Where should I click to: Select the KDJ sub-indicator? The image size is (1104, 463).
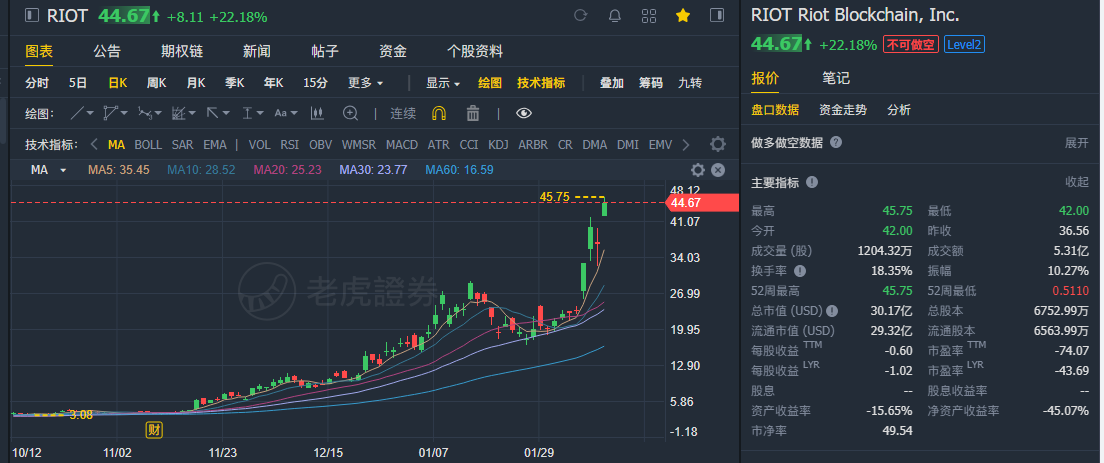pyautogui.click(x=498, y=144)
